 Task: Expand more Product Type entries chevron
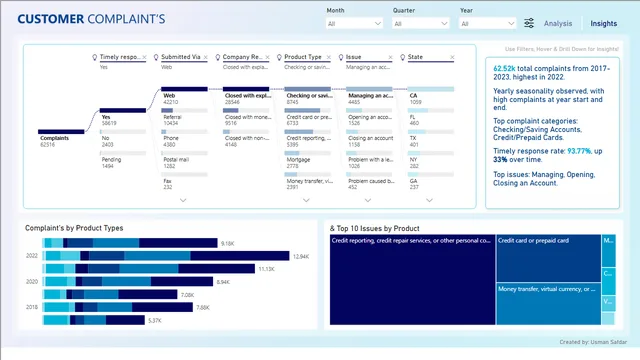point(306,200)
